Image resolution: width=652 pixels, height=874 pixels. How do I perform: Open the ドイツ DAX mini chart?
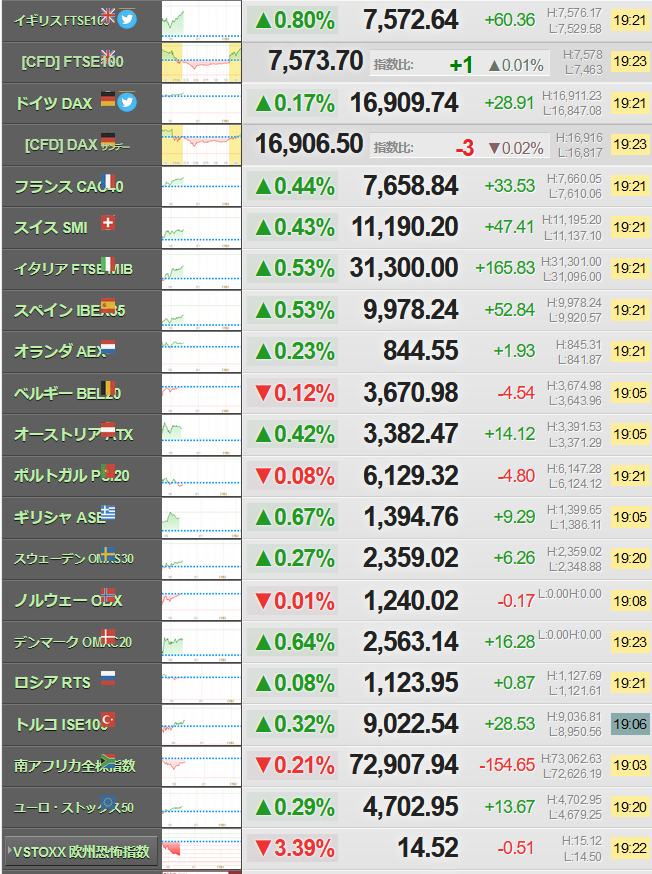[x=201, y=104]
